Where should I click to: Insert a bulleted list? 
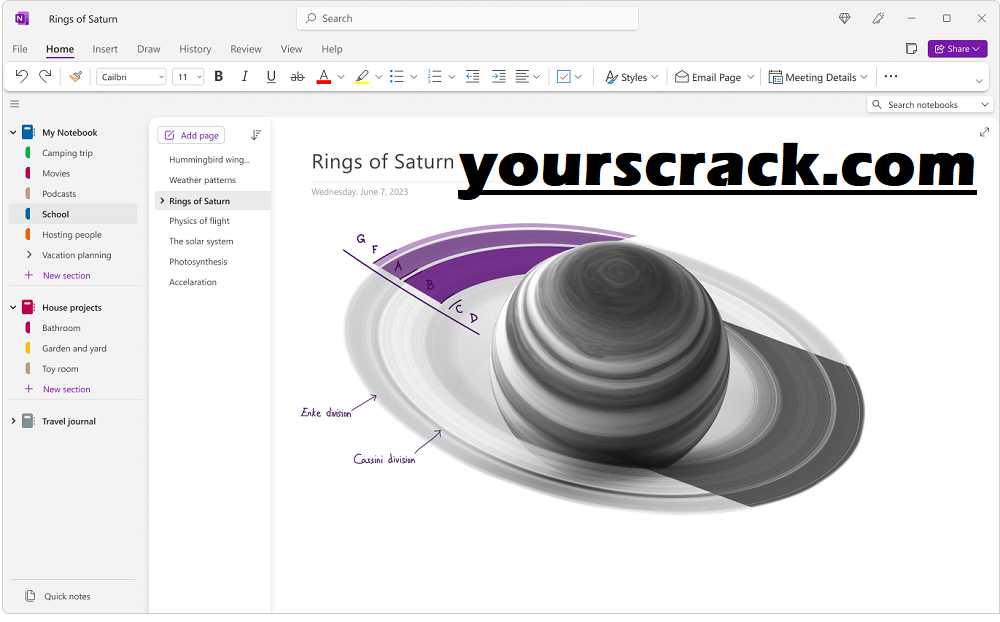pos(397,77)
